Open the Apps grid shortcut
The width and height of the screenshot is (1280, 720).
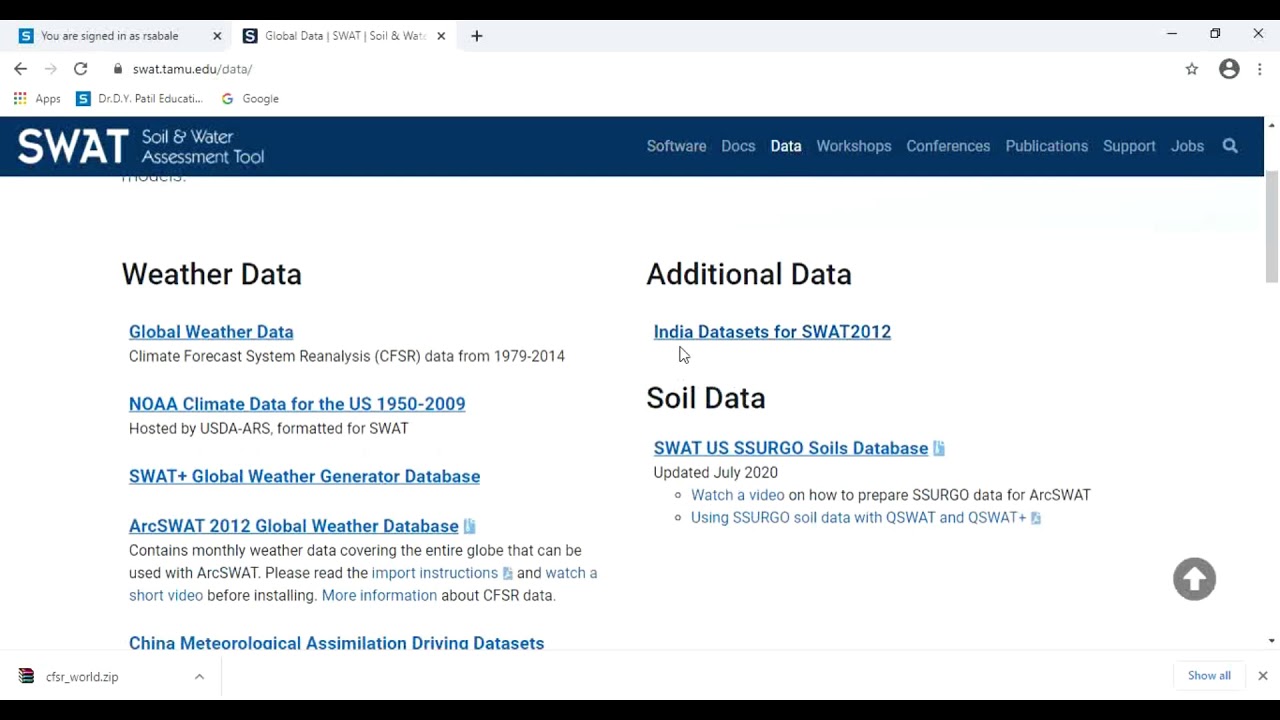tap(37, 99)
